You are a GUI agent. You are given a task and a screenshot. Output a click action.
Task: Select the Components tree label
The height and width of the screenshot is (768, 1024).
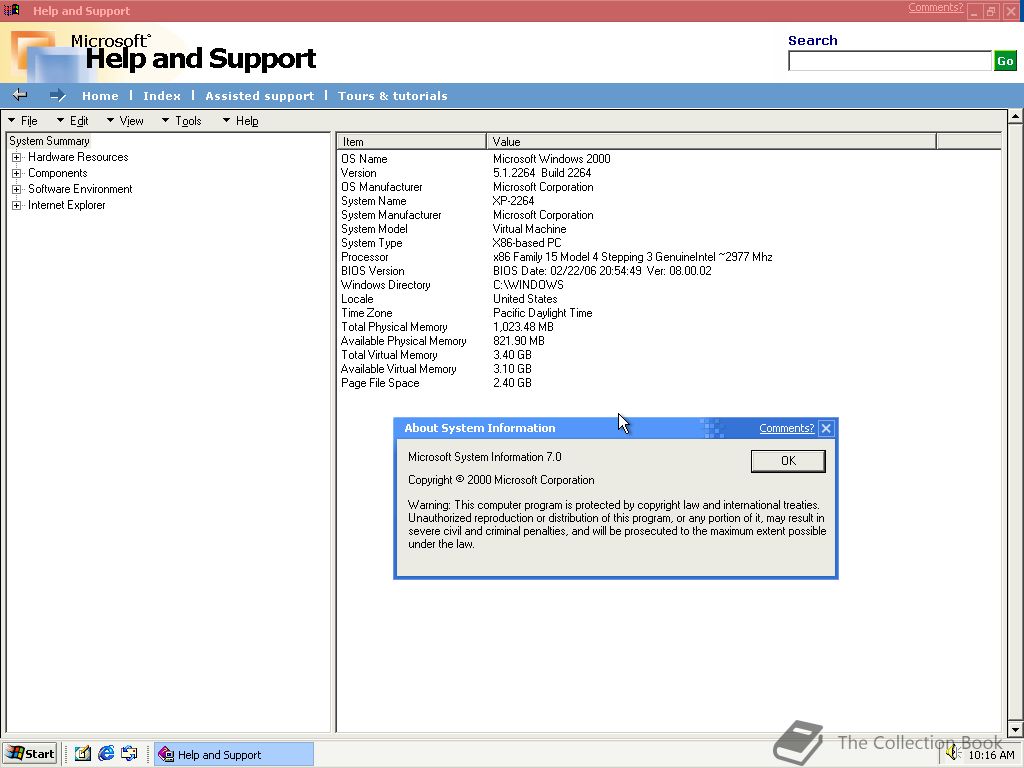tap(57, 173)
